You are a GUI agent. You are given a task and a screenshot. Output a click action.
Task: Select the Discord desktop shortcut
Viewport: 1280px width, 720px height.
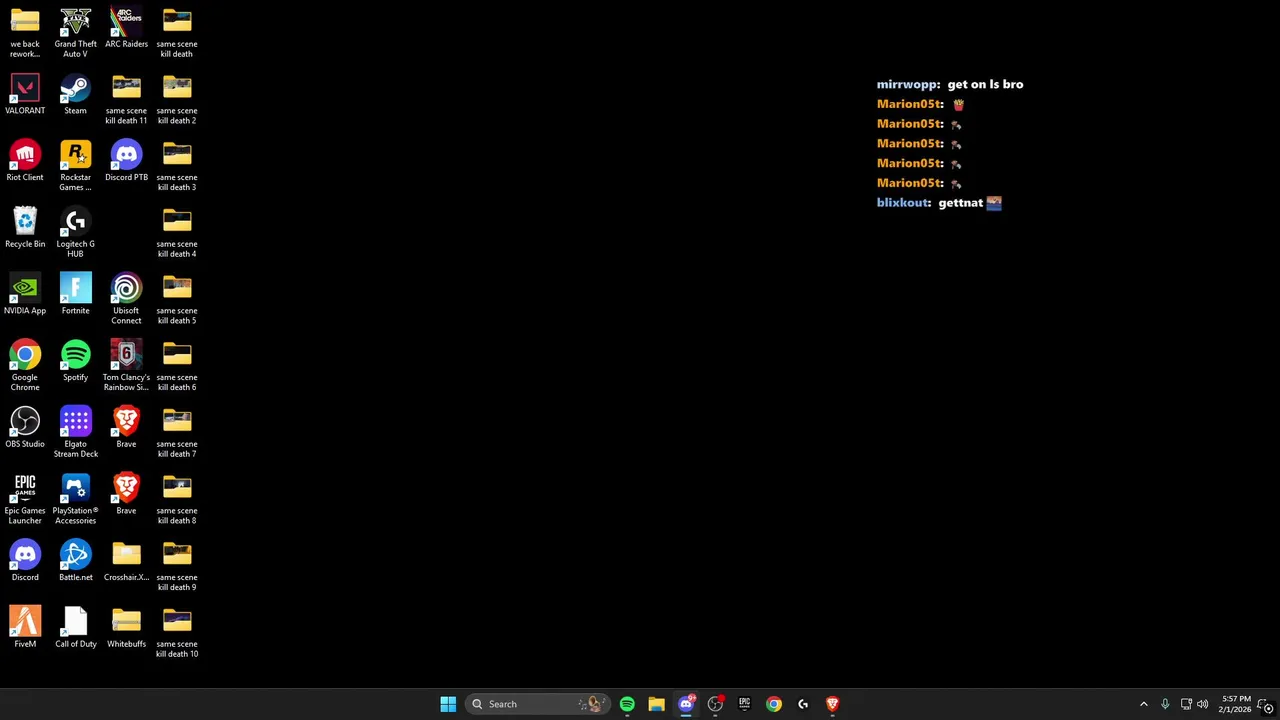point(25,561)
